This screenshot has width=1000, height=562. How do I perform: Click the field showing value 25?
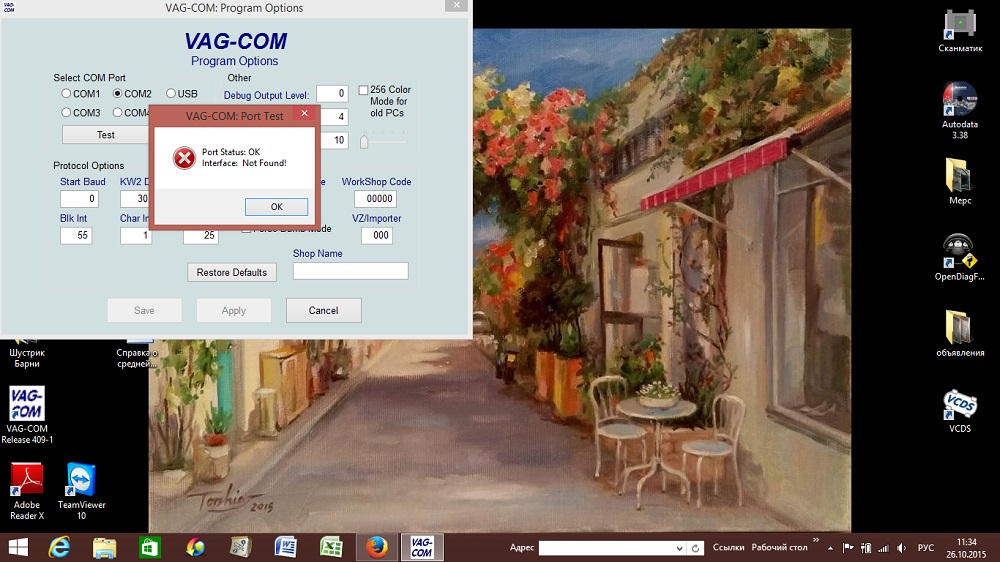201,235
